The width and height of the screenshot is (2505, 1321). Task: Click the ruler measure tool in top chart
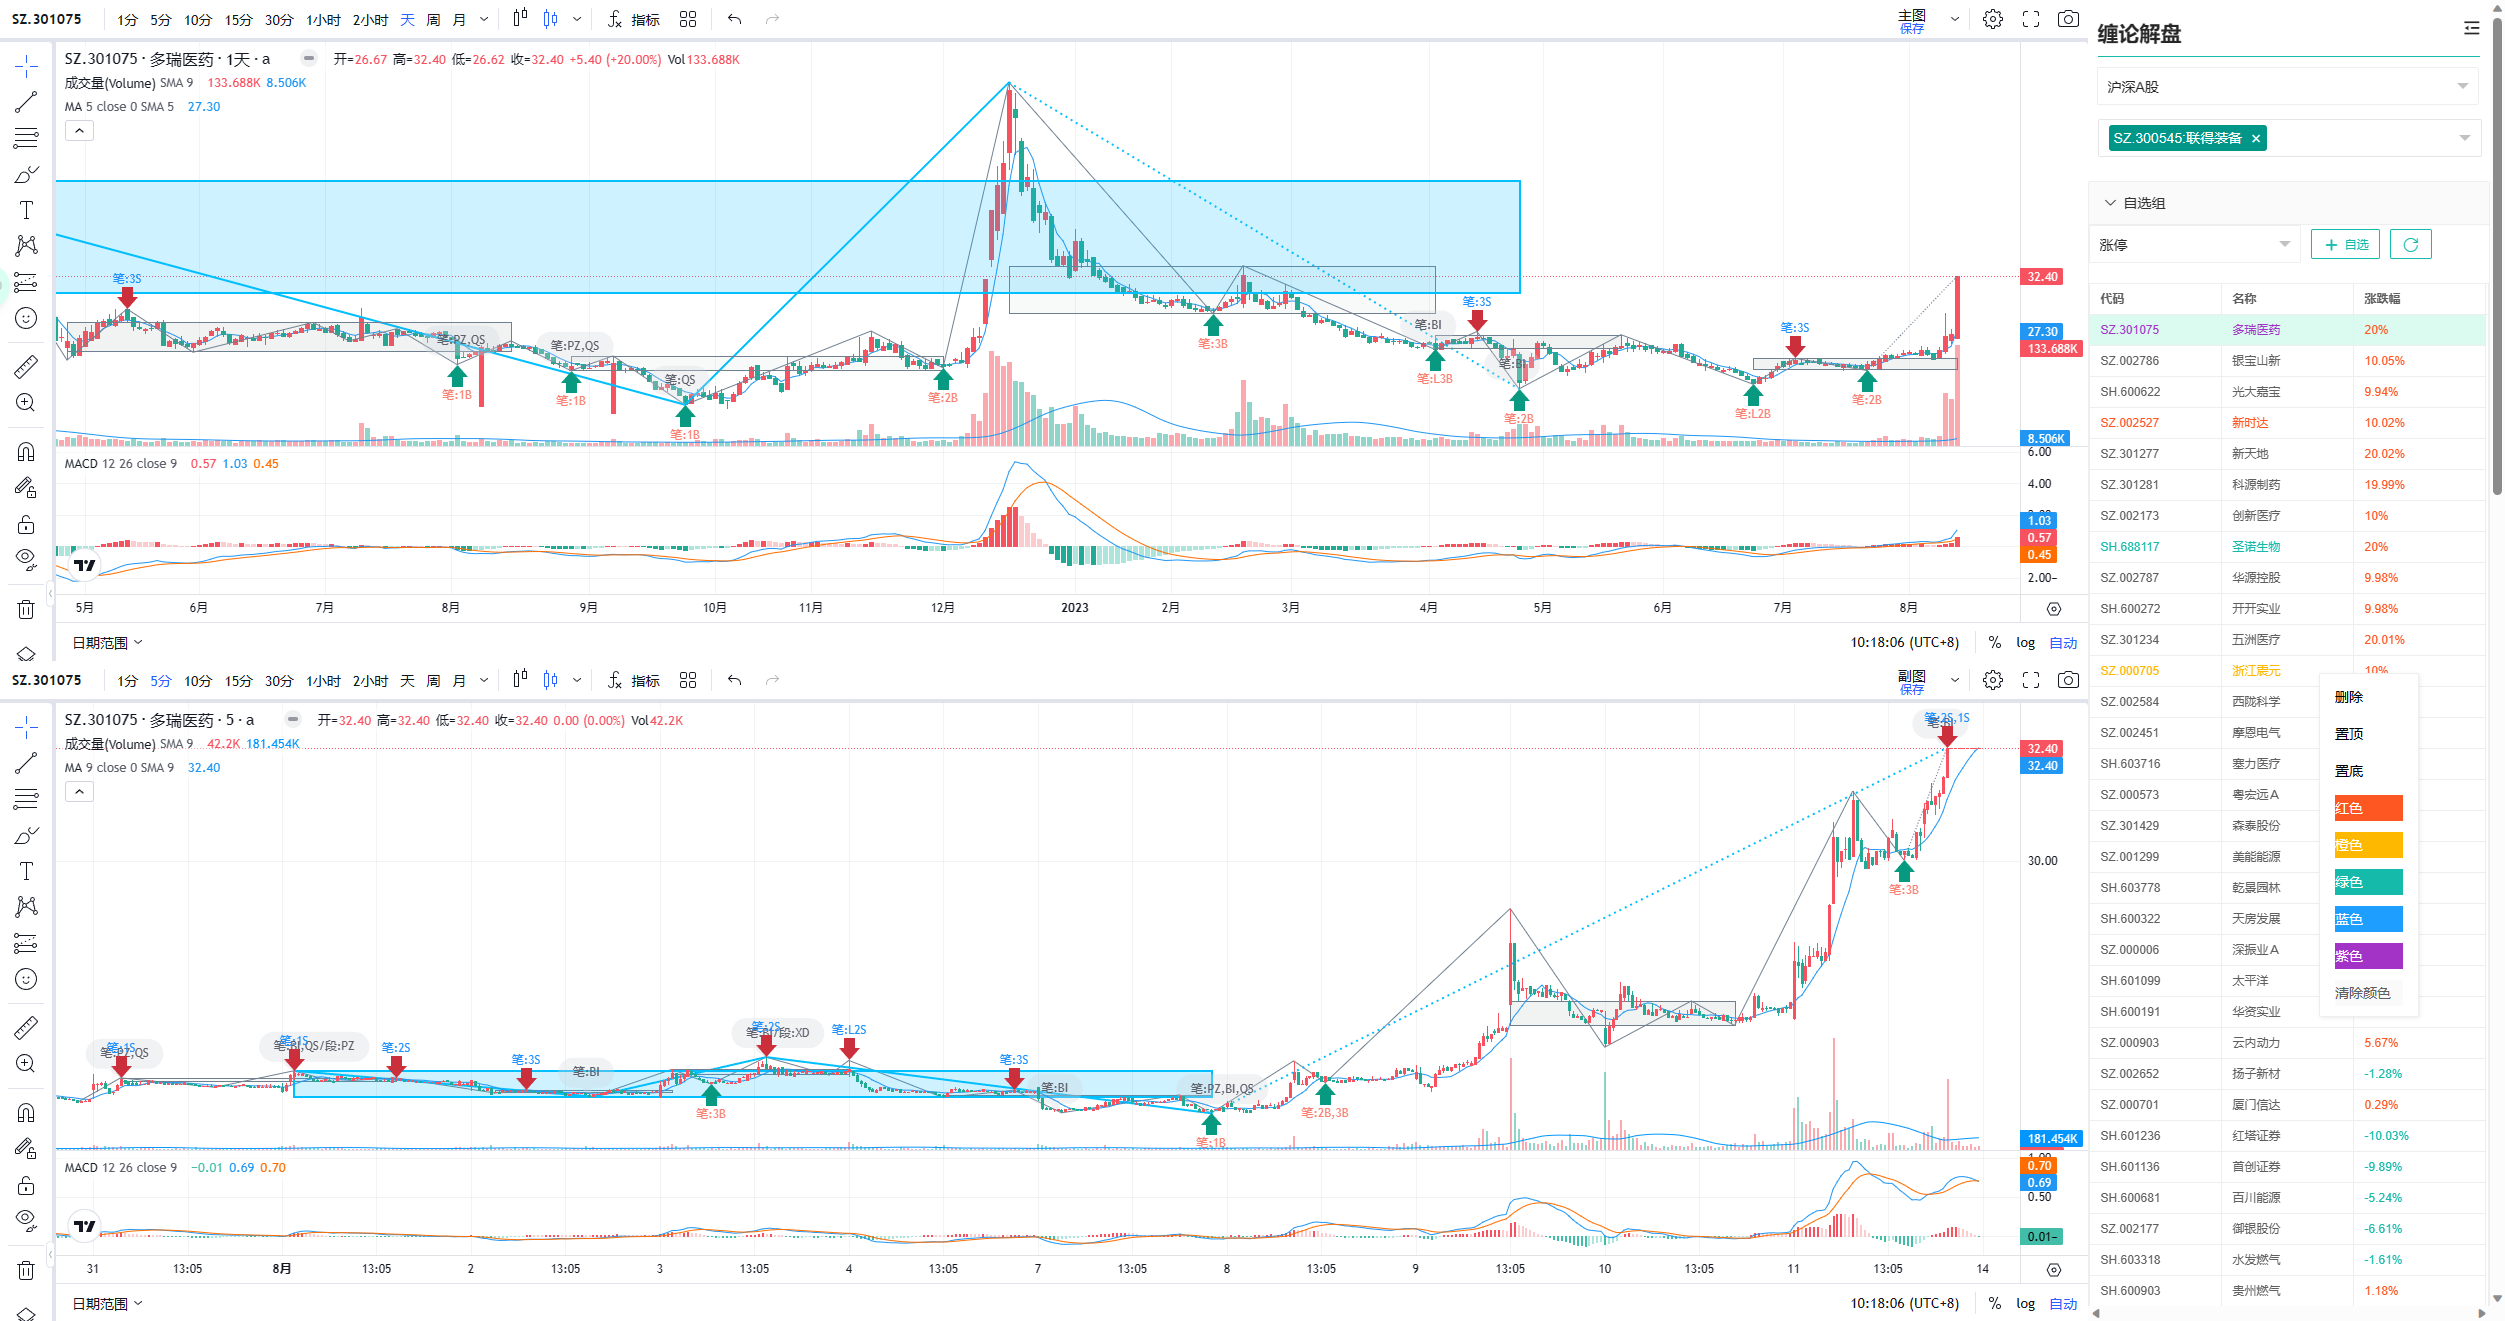click(x=26, y=366)
